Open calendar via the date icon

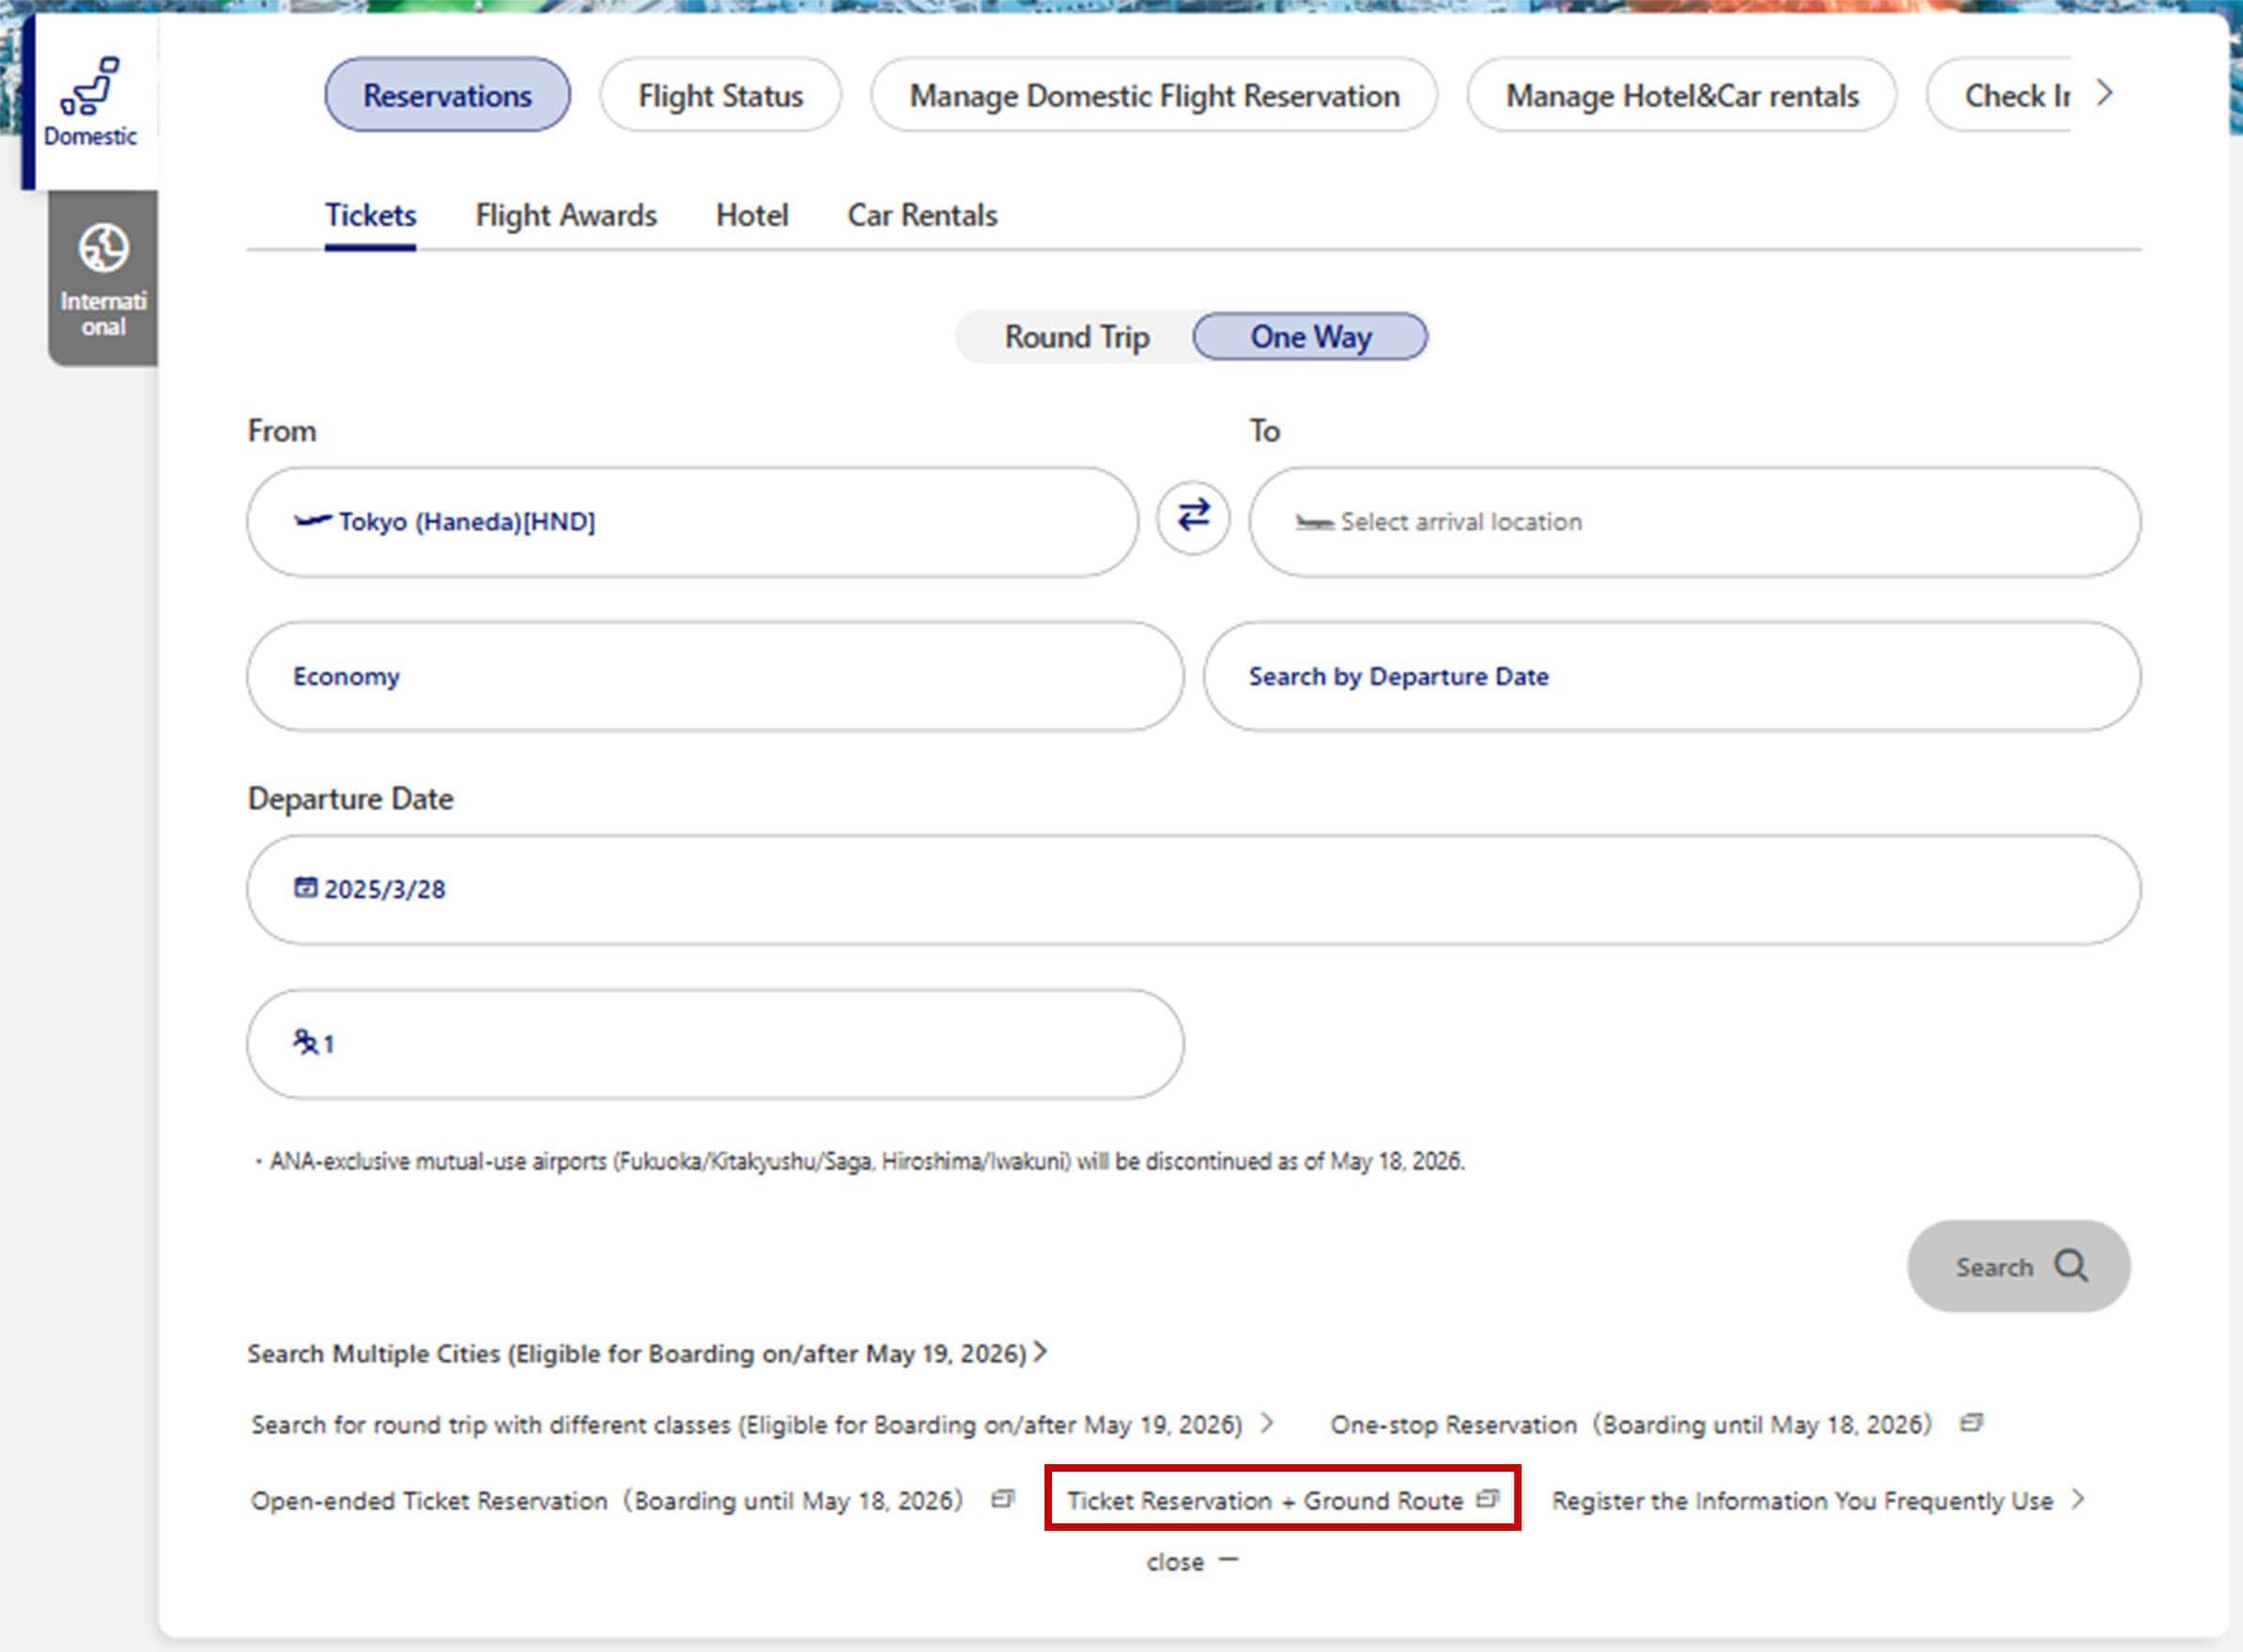305,887
